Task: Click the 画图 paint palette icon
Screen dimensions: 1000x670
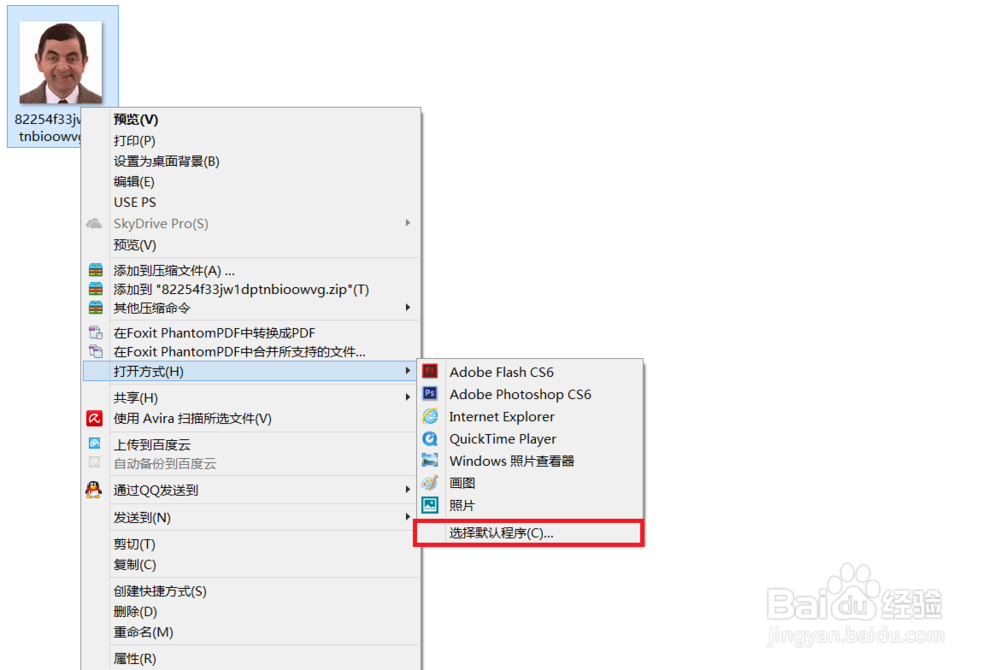Action: point(430,483)
